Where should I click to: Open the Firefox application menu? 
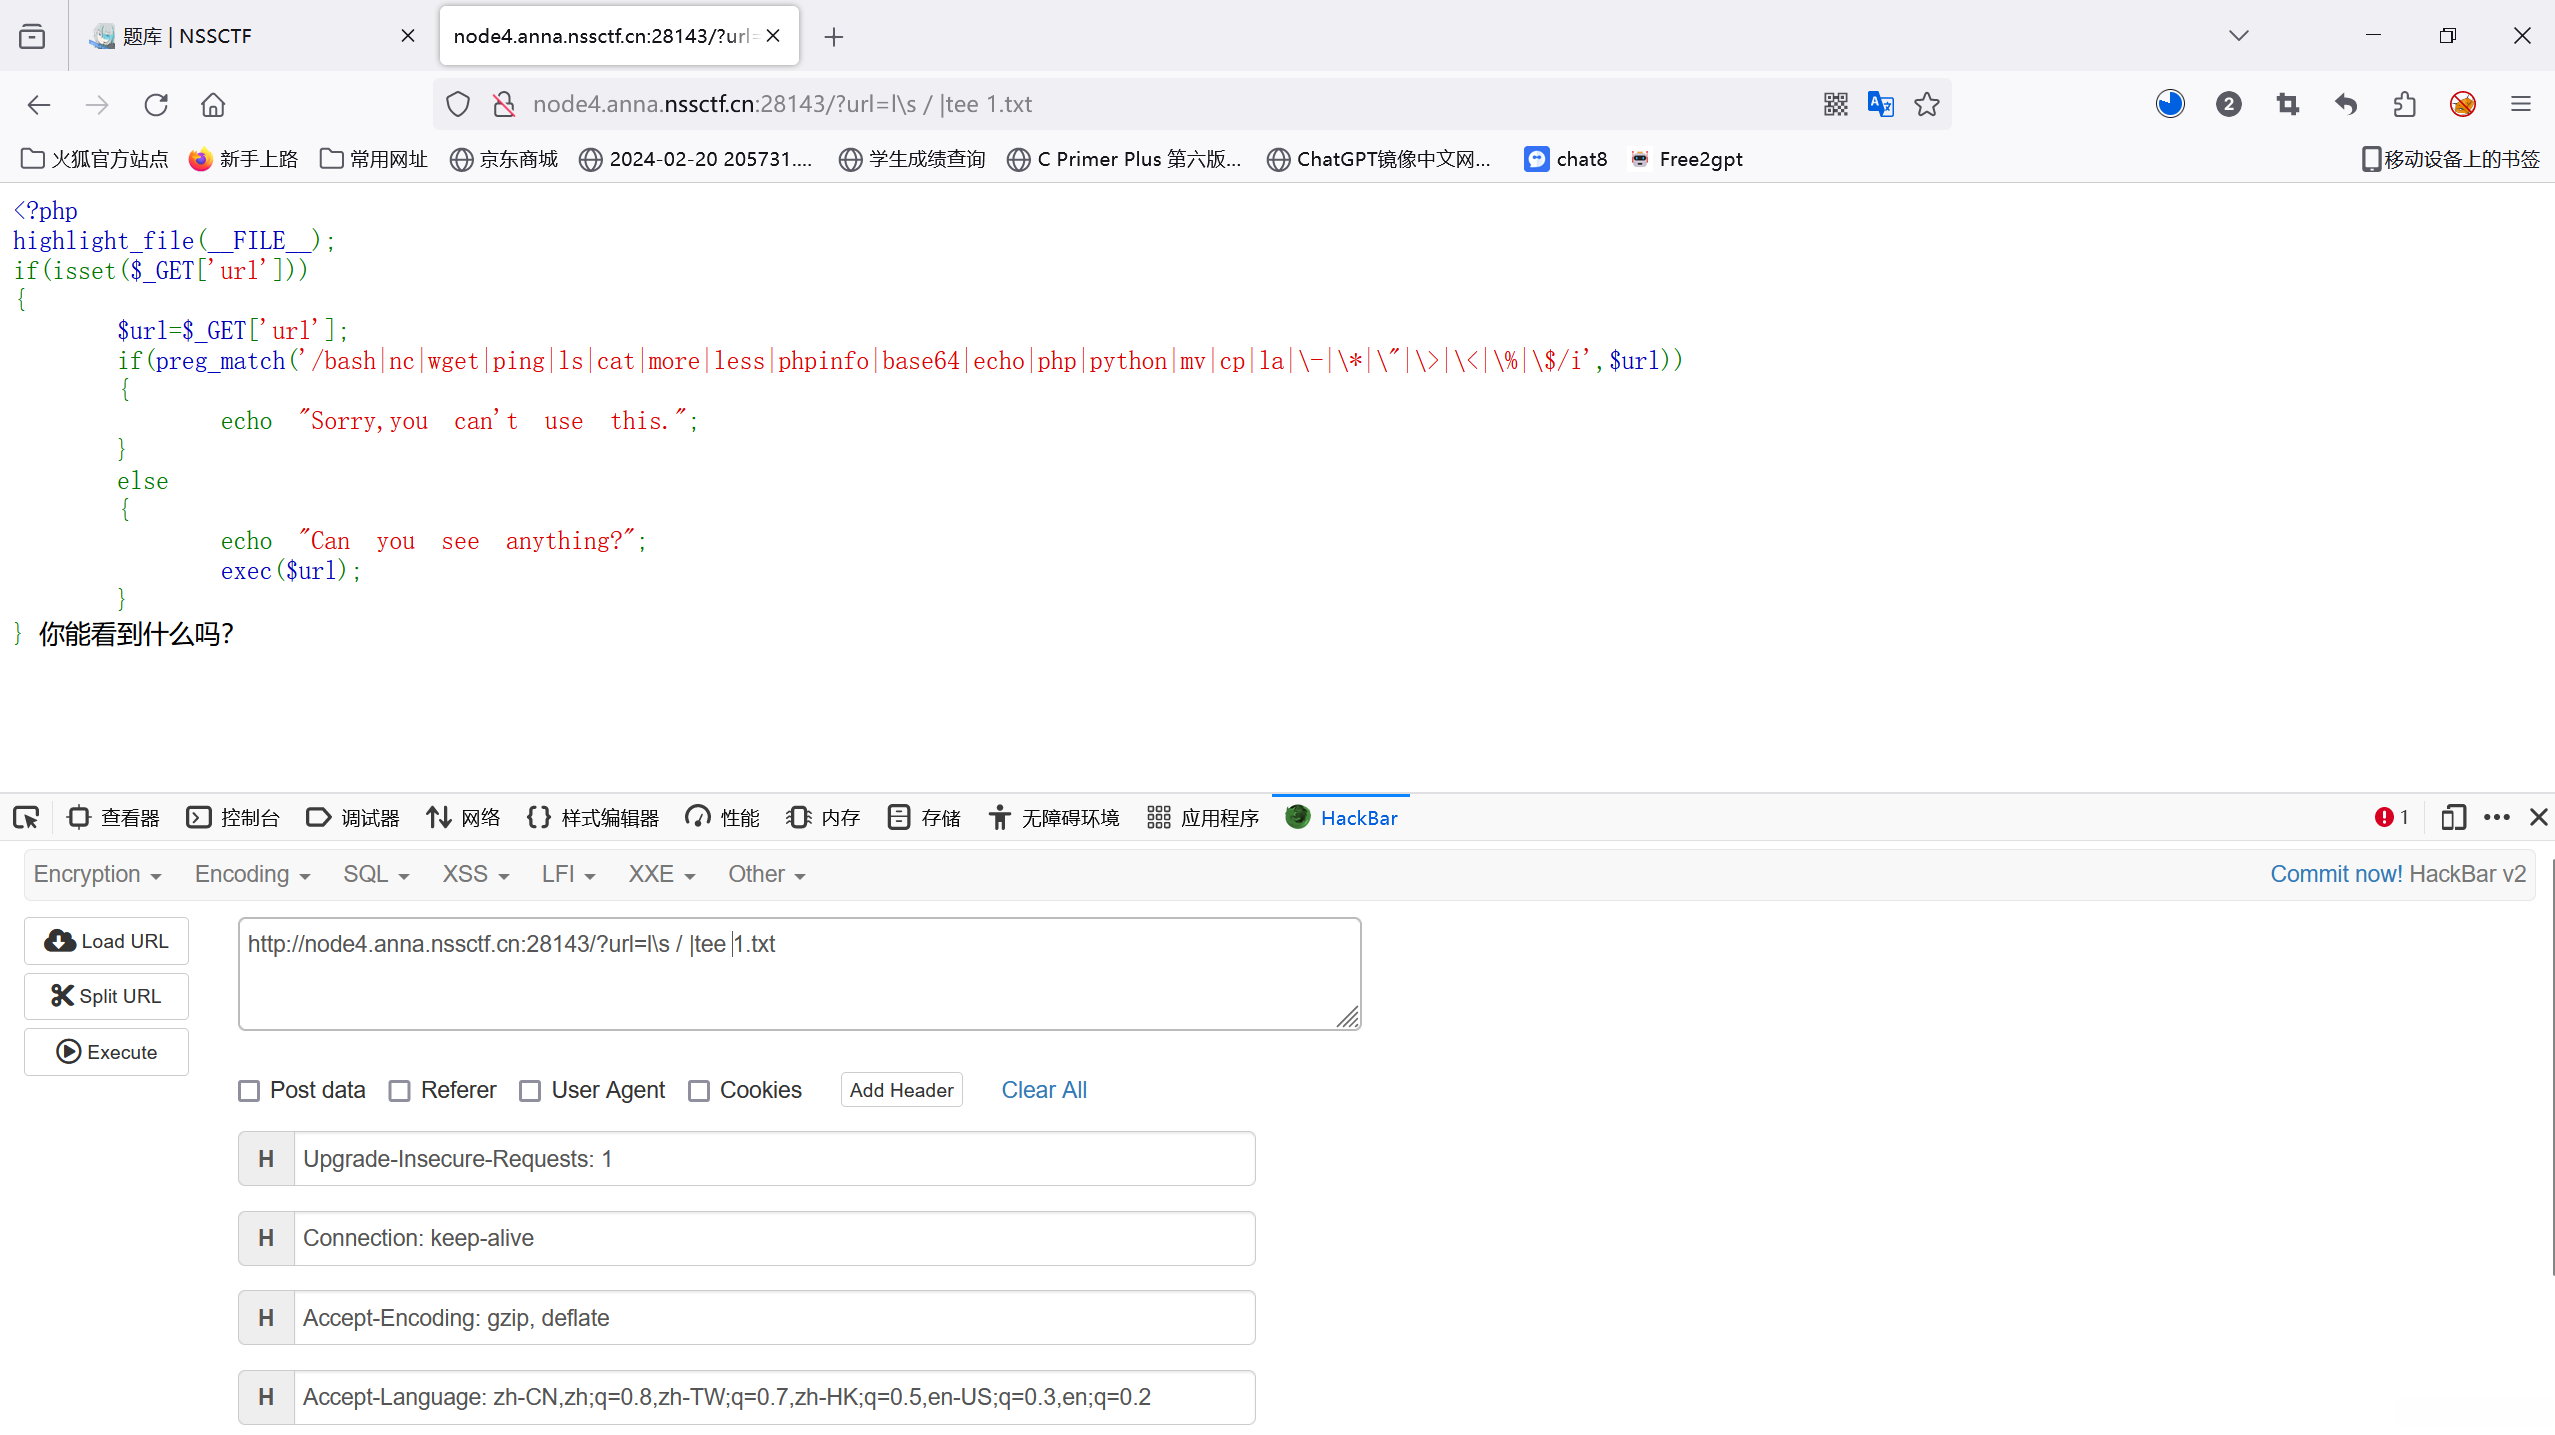(x=2520, y=104)
